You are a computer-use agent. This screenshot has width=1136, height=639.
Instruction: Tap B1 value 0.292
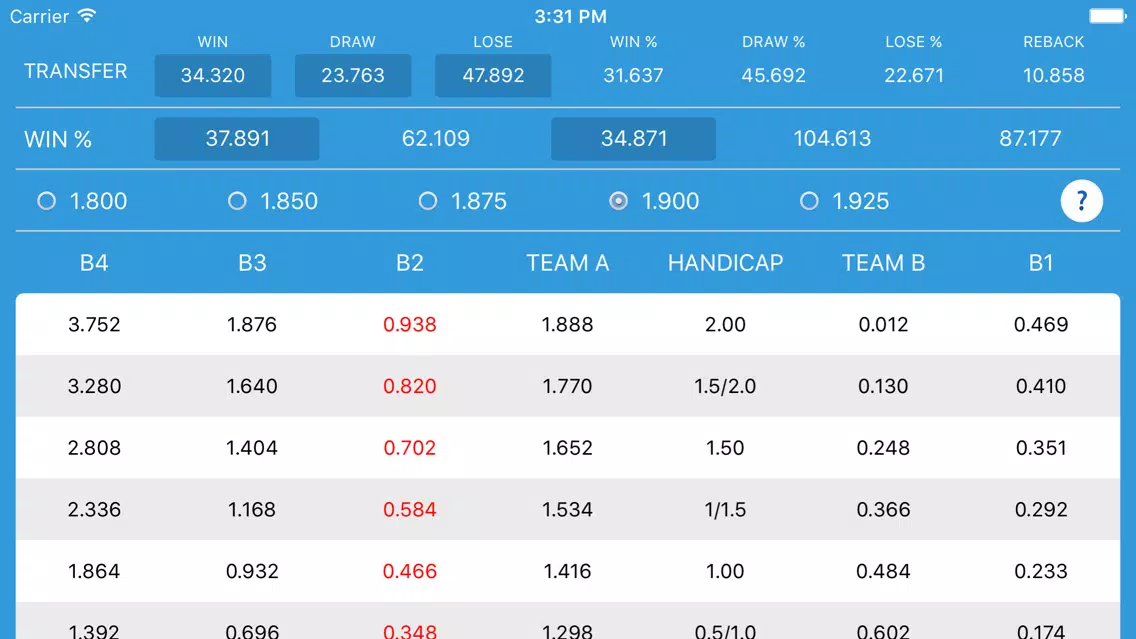pyautogui.click(x=1041, y=509)
